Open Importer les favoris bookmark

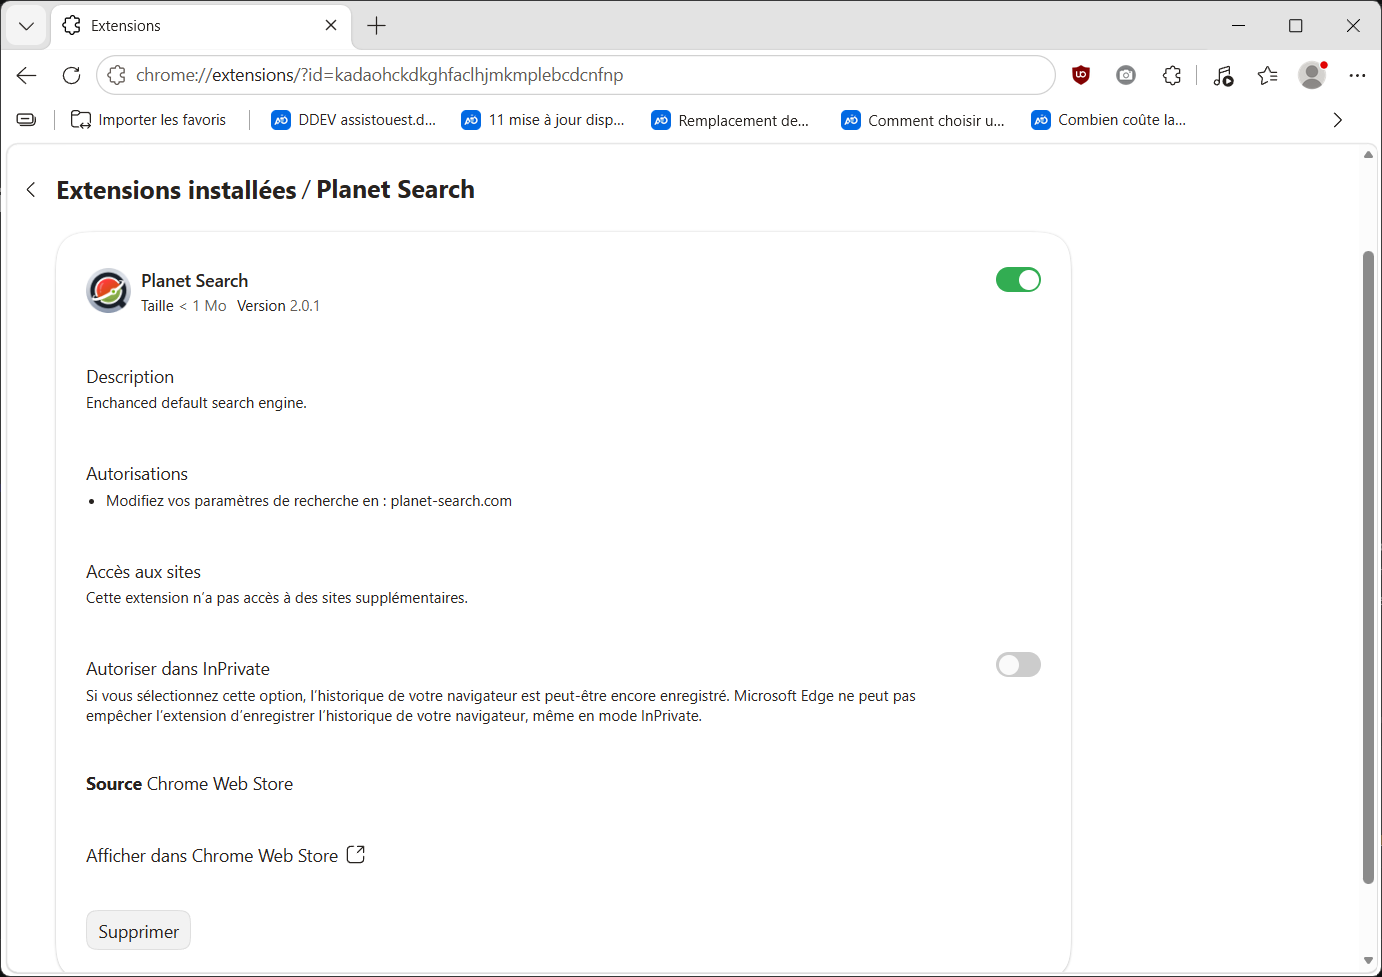tap(148, 120)
